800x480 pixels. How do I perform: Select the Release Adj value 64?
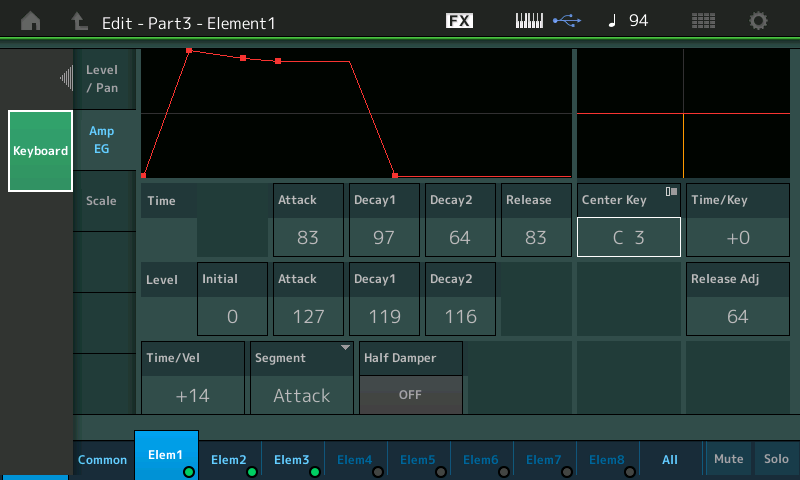(x=737, y=316)
